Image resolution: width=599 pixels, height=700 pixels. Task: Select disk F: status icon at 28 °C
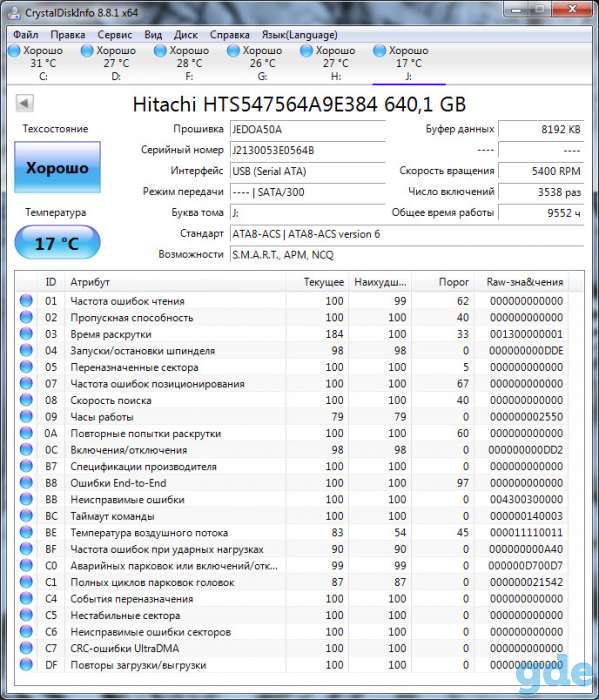160,51
